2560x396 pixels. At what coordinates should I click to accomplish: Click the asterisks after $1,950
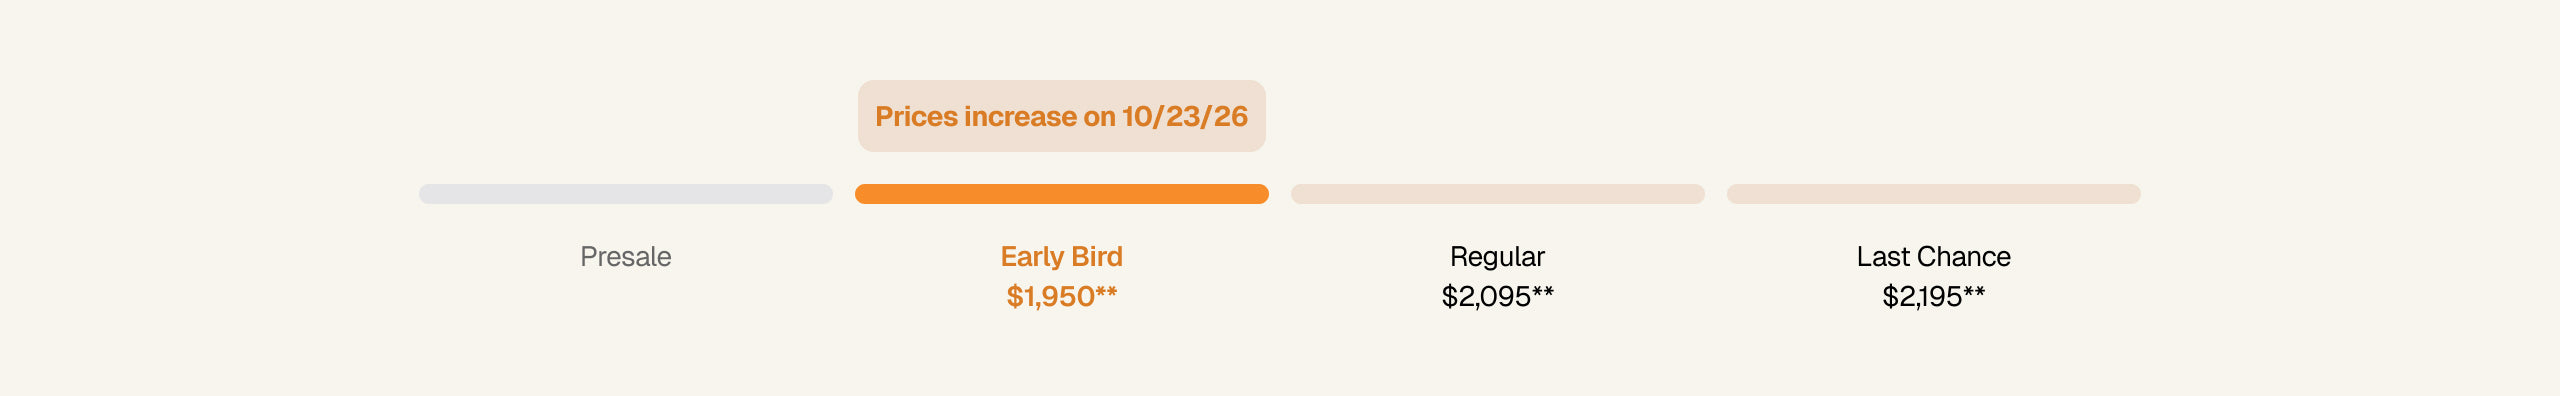coord(1106,292)
